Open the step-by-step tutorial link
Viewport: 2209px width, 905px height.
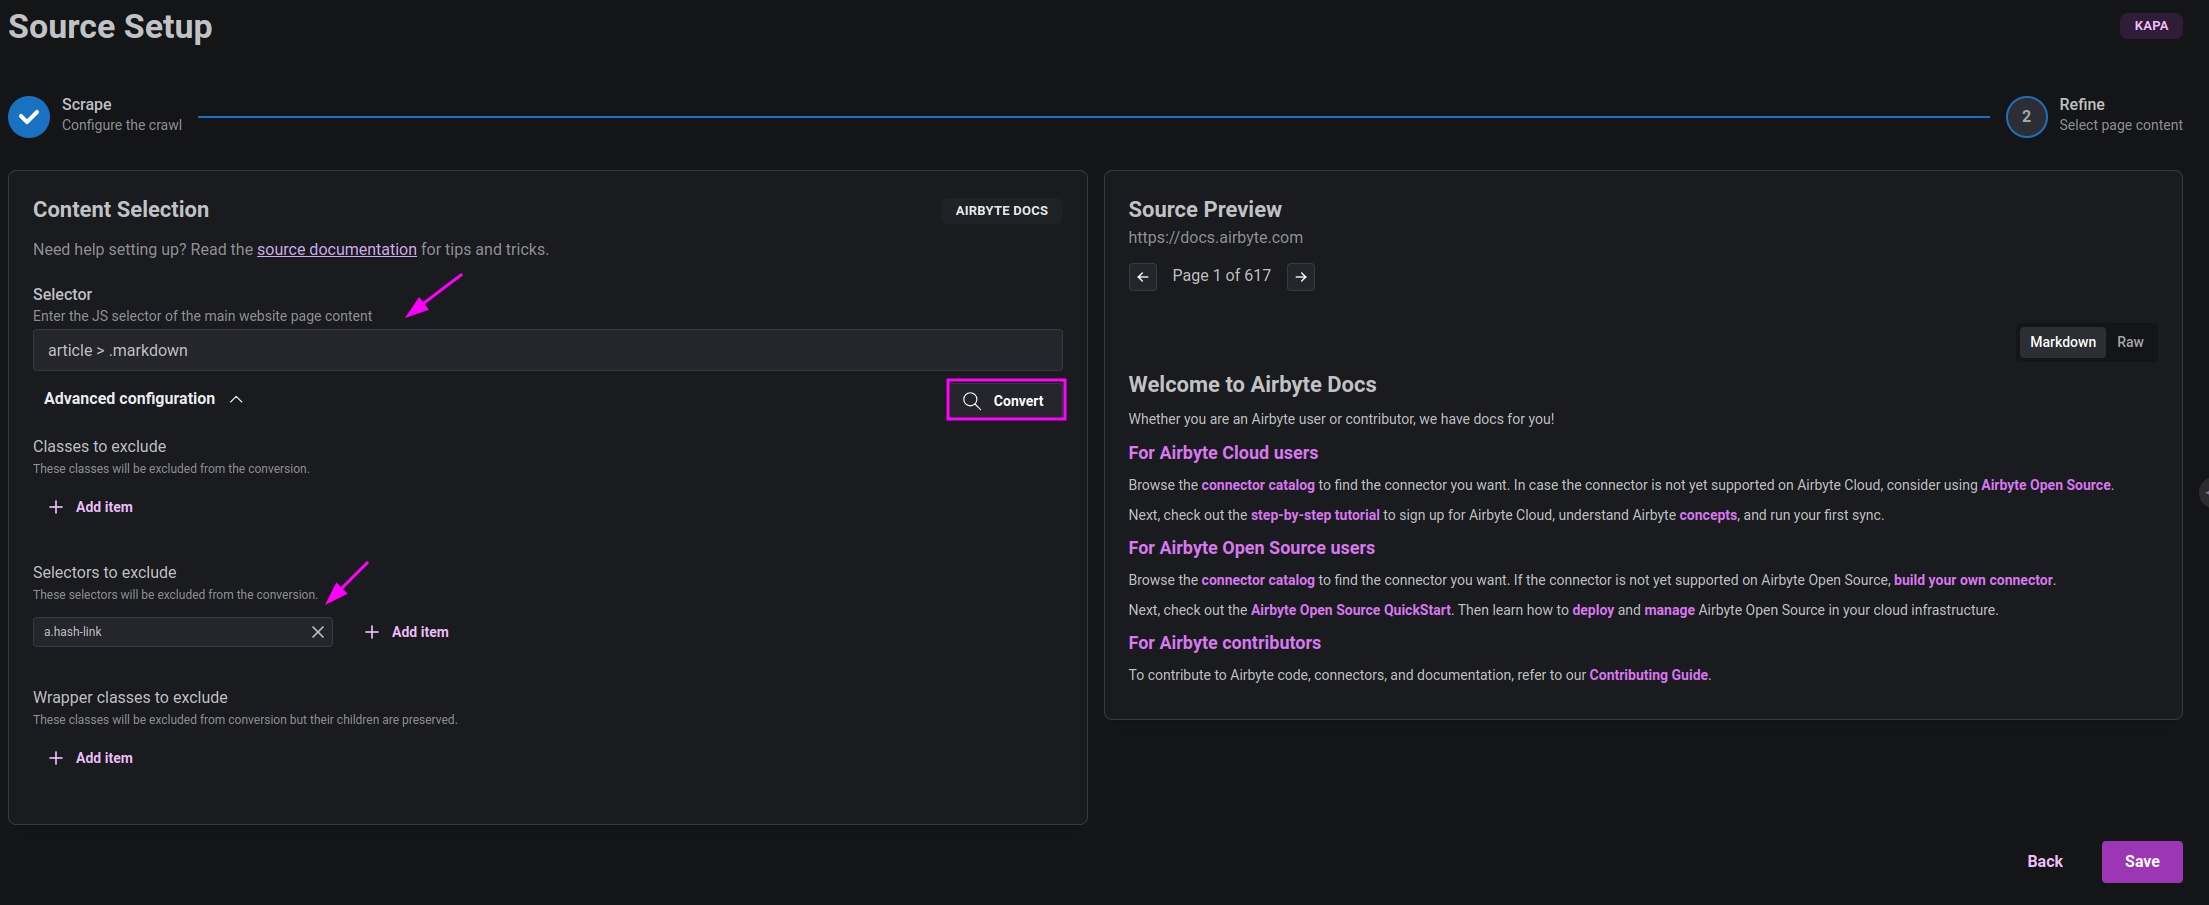coord(1315,515)
